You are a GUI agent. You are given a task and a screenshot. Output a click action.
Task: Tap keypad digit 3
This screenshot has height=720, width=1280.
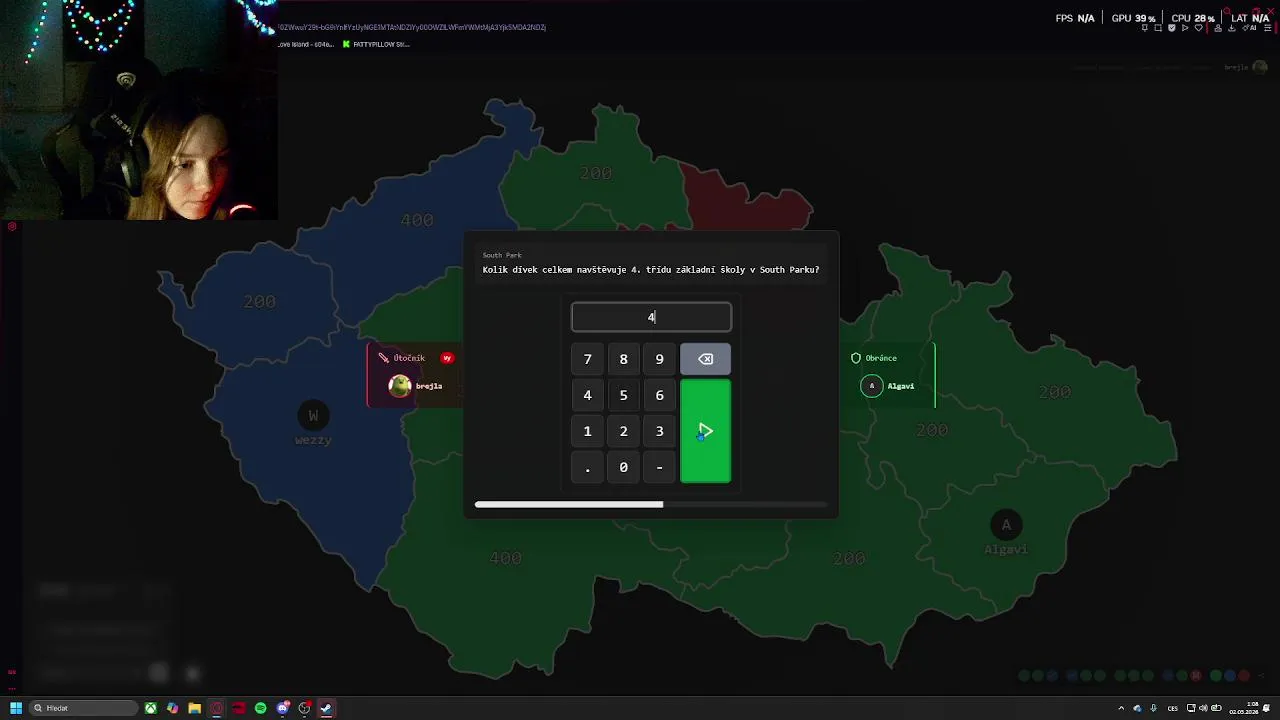click(x=659, y=431)
